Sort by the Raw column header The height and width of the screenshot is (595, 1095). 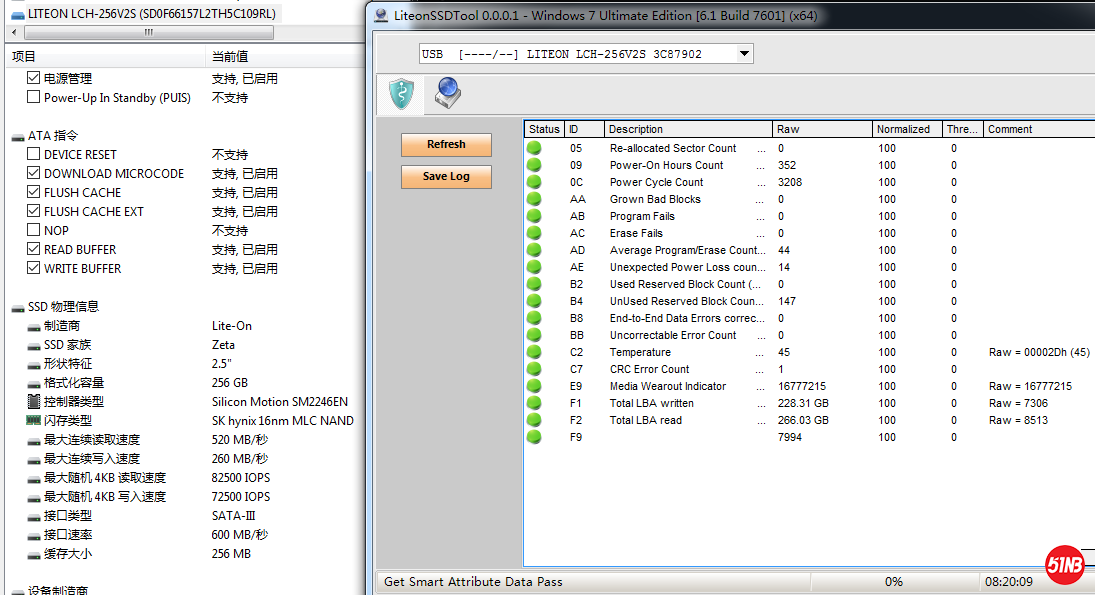[820, 129]
